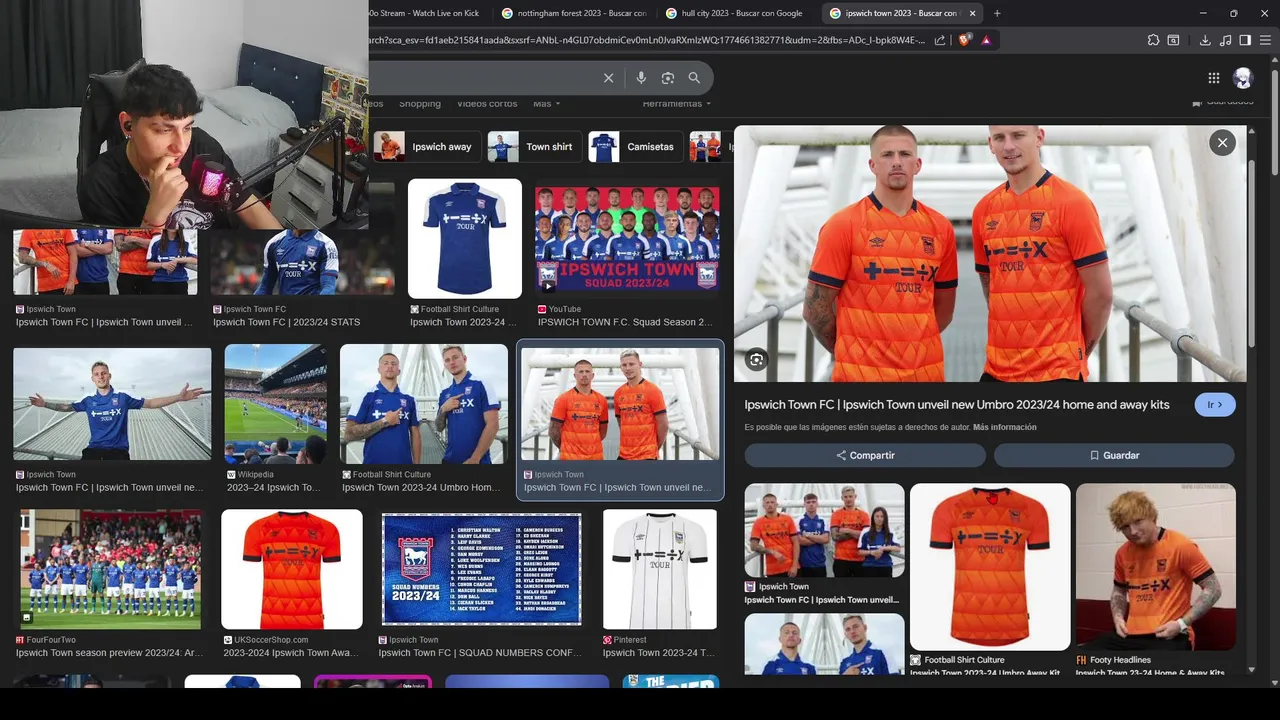Open the Google apps grid
1280x720 pixels.
pos(1213,78)
